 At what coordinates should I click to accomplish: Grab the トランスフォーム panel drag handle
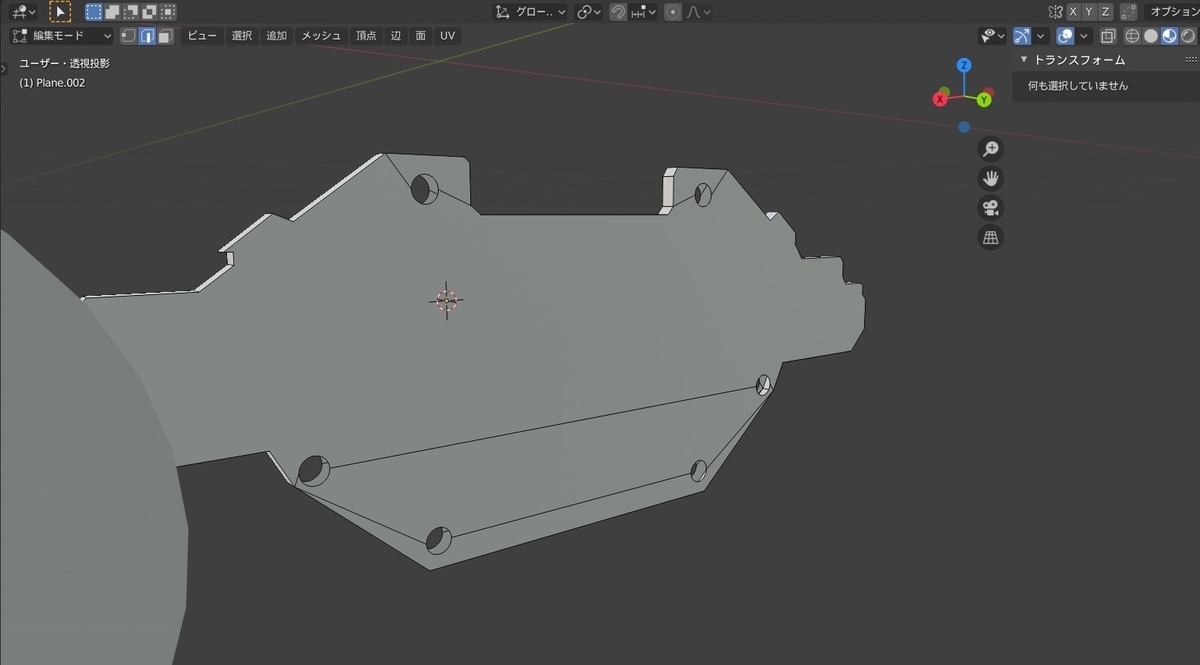click(1193, 60)
